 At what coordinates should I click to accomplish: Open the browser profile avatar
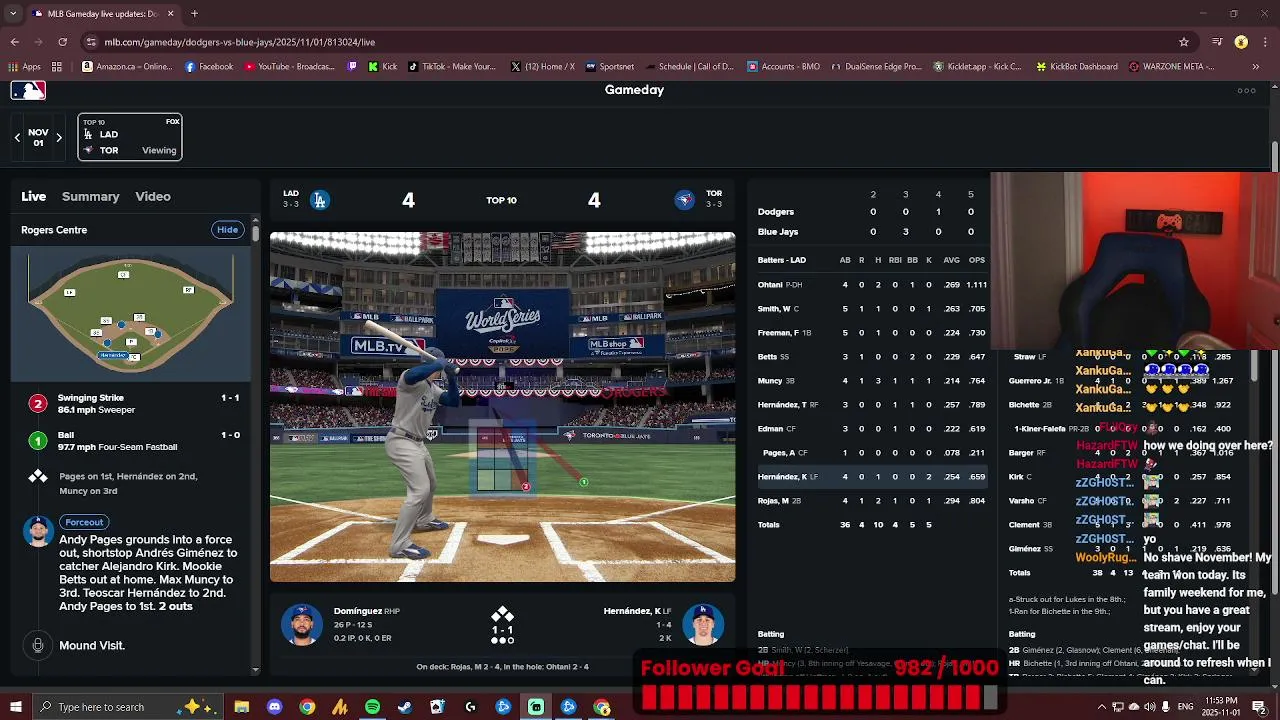pyautogui.click(x=1241, y=42)
